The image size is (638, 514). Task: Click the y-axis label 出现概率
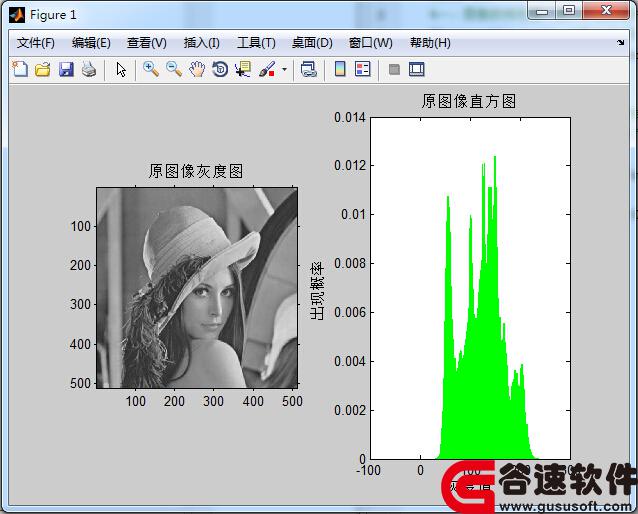click(317, 291)
